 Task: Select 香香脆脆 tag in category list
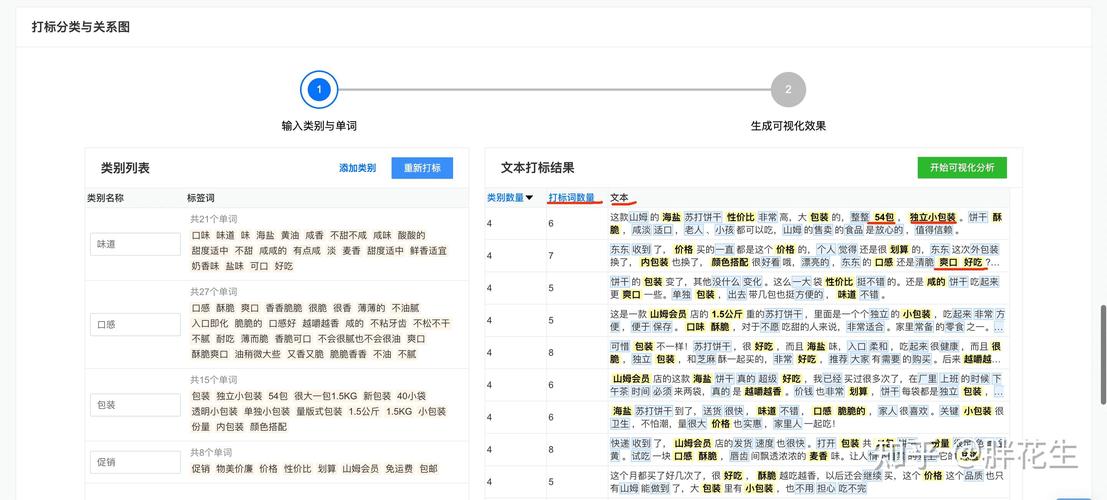click(284, 308)
